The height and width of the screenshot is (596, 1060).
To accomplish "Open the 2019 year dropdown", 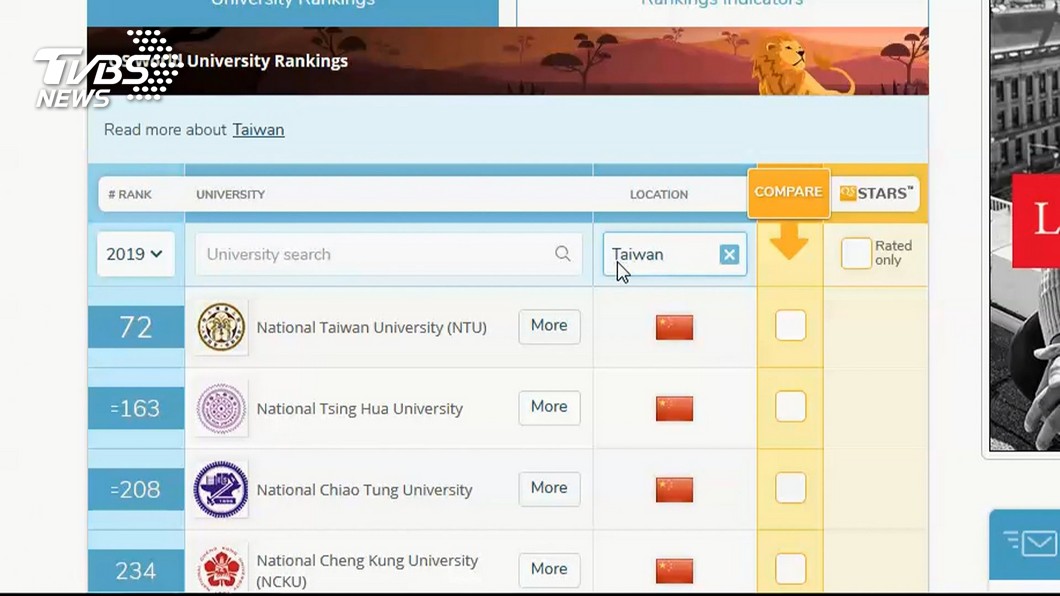I will pyautogui.click(x=135, y=254).
